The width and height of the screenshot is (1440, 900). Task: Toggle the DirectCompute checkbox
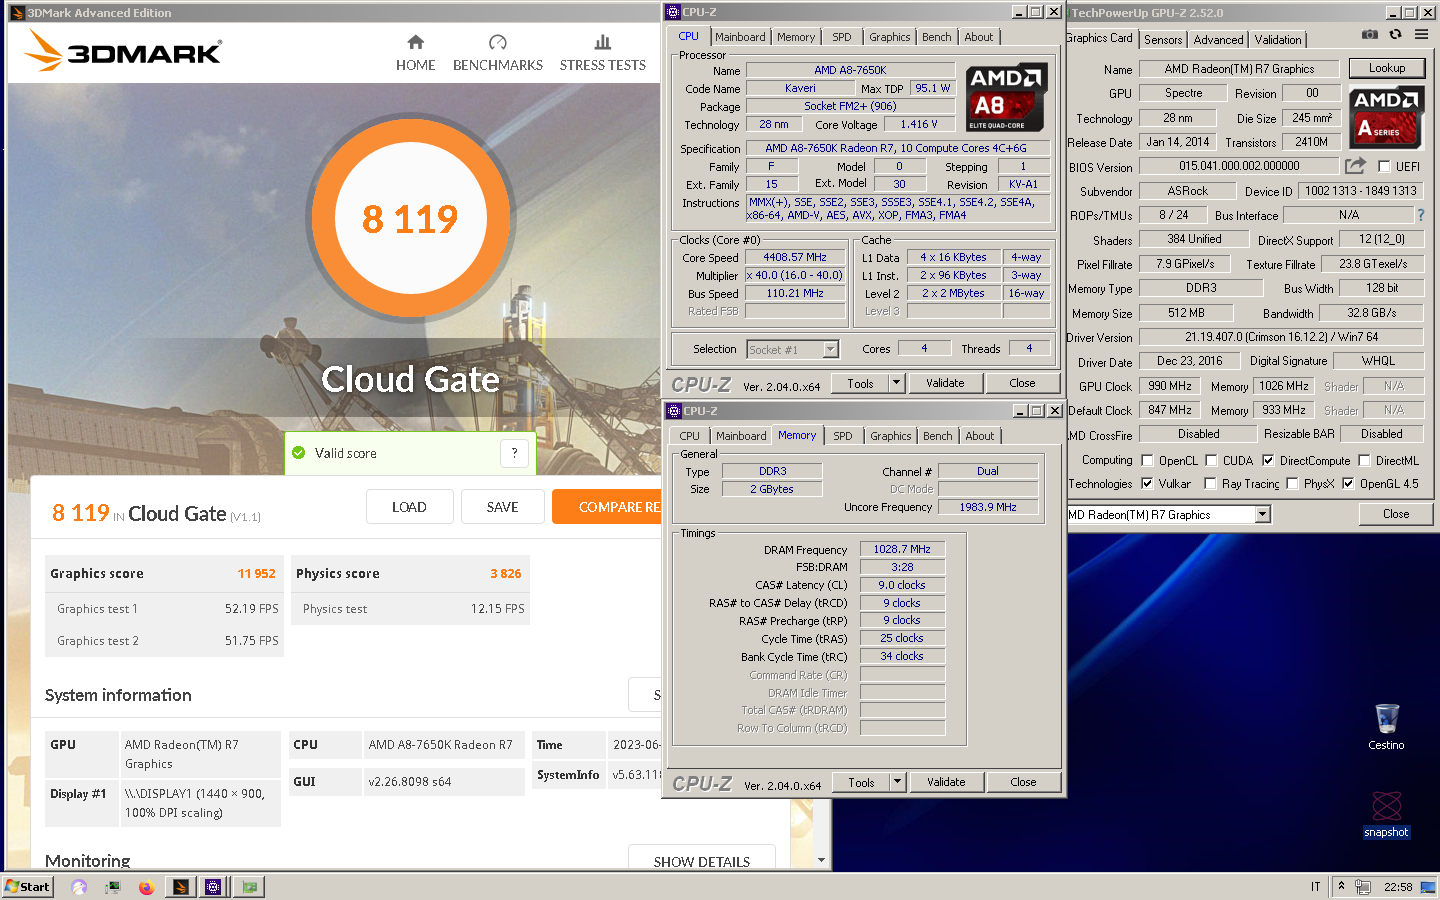coord(1268,460)
